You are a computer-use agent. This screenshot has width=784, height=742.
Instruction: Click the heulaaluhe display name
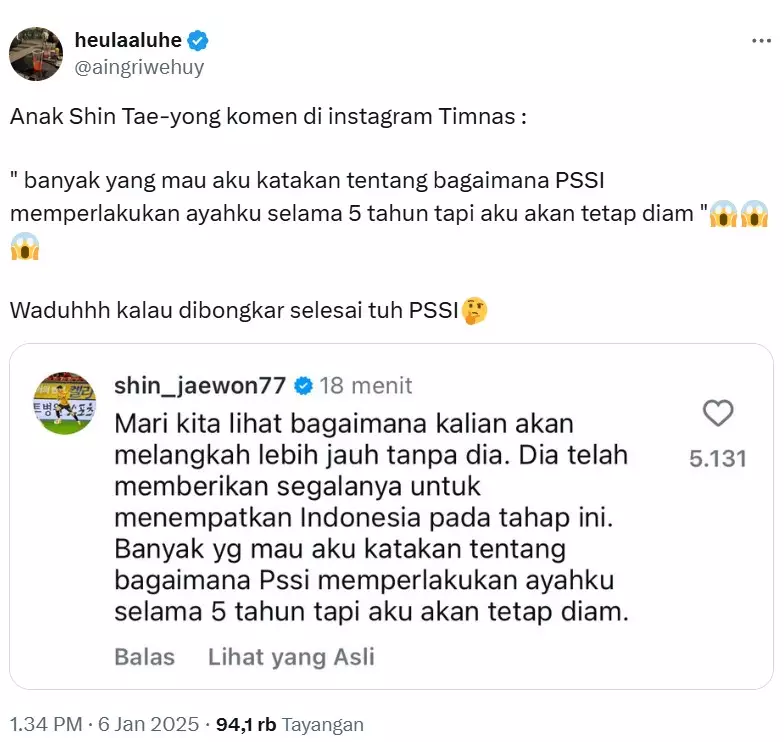[x=128, y=40]
